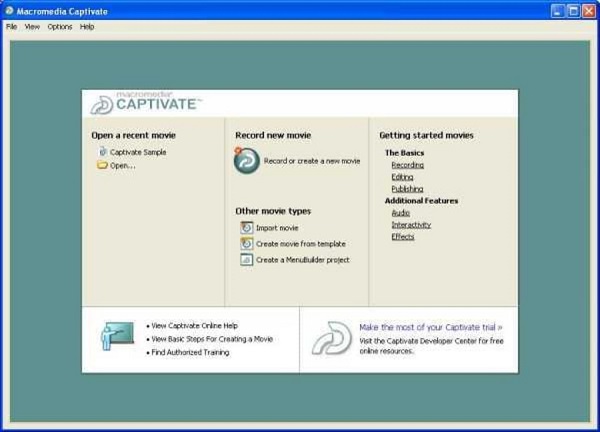Open the Options menu

[x=60, y=27]
